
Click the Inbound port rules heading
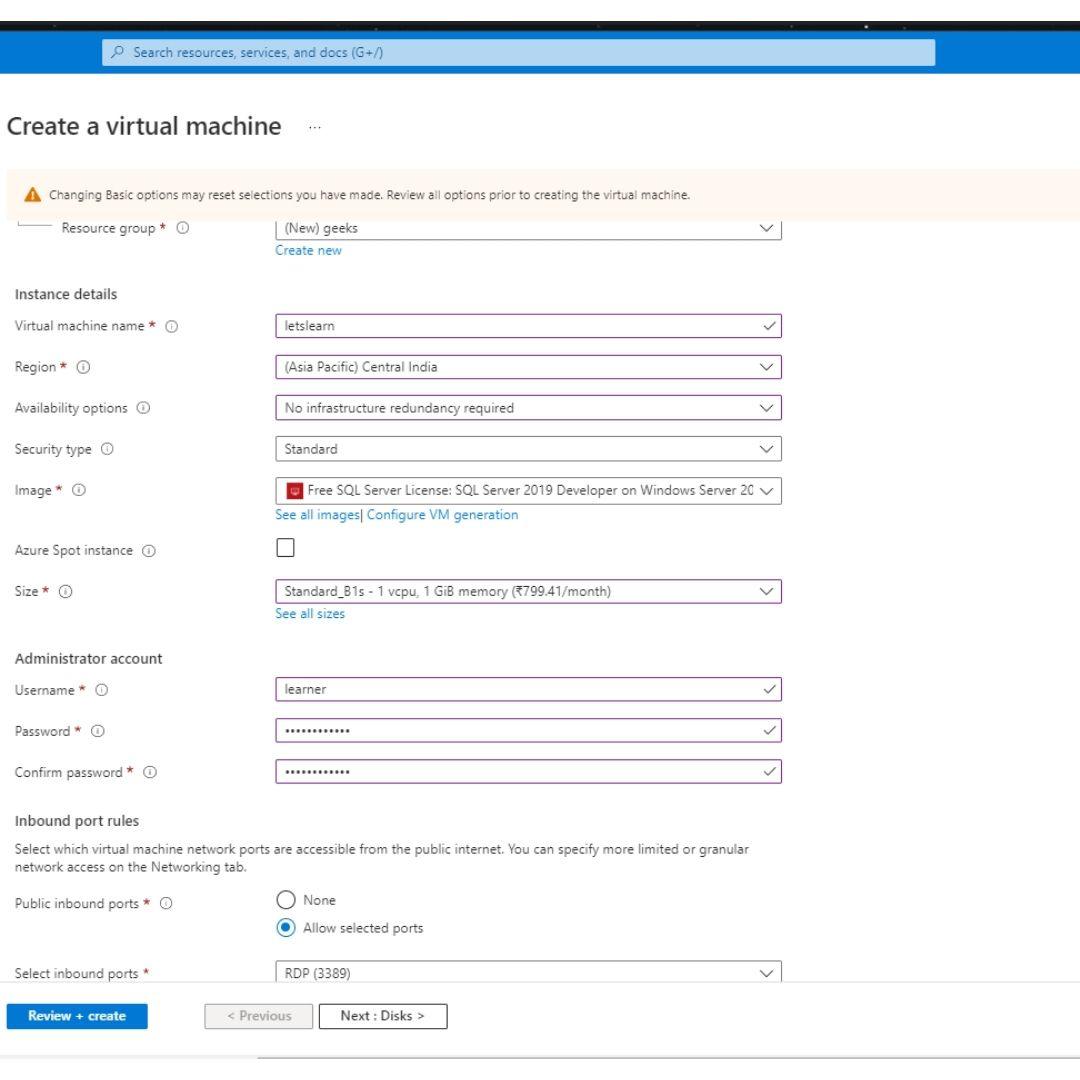click(76, 821)
